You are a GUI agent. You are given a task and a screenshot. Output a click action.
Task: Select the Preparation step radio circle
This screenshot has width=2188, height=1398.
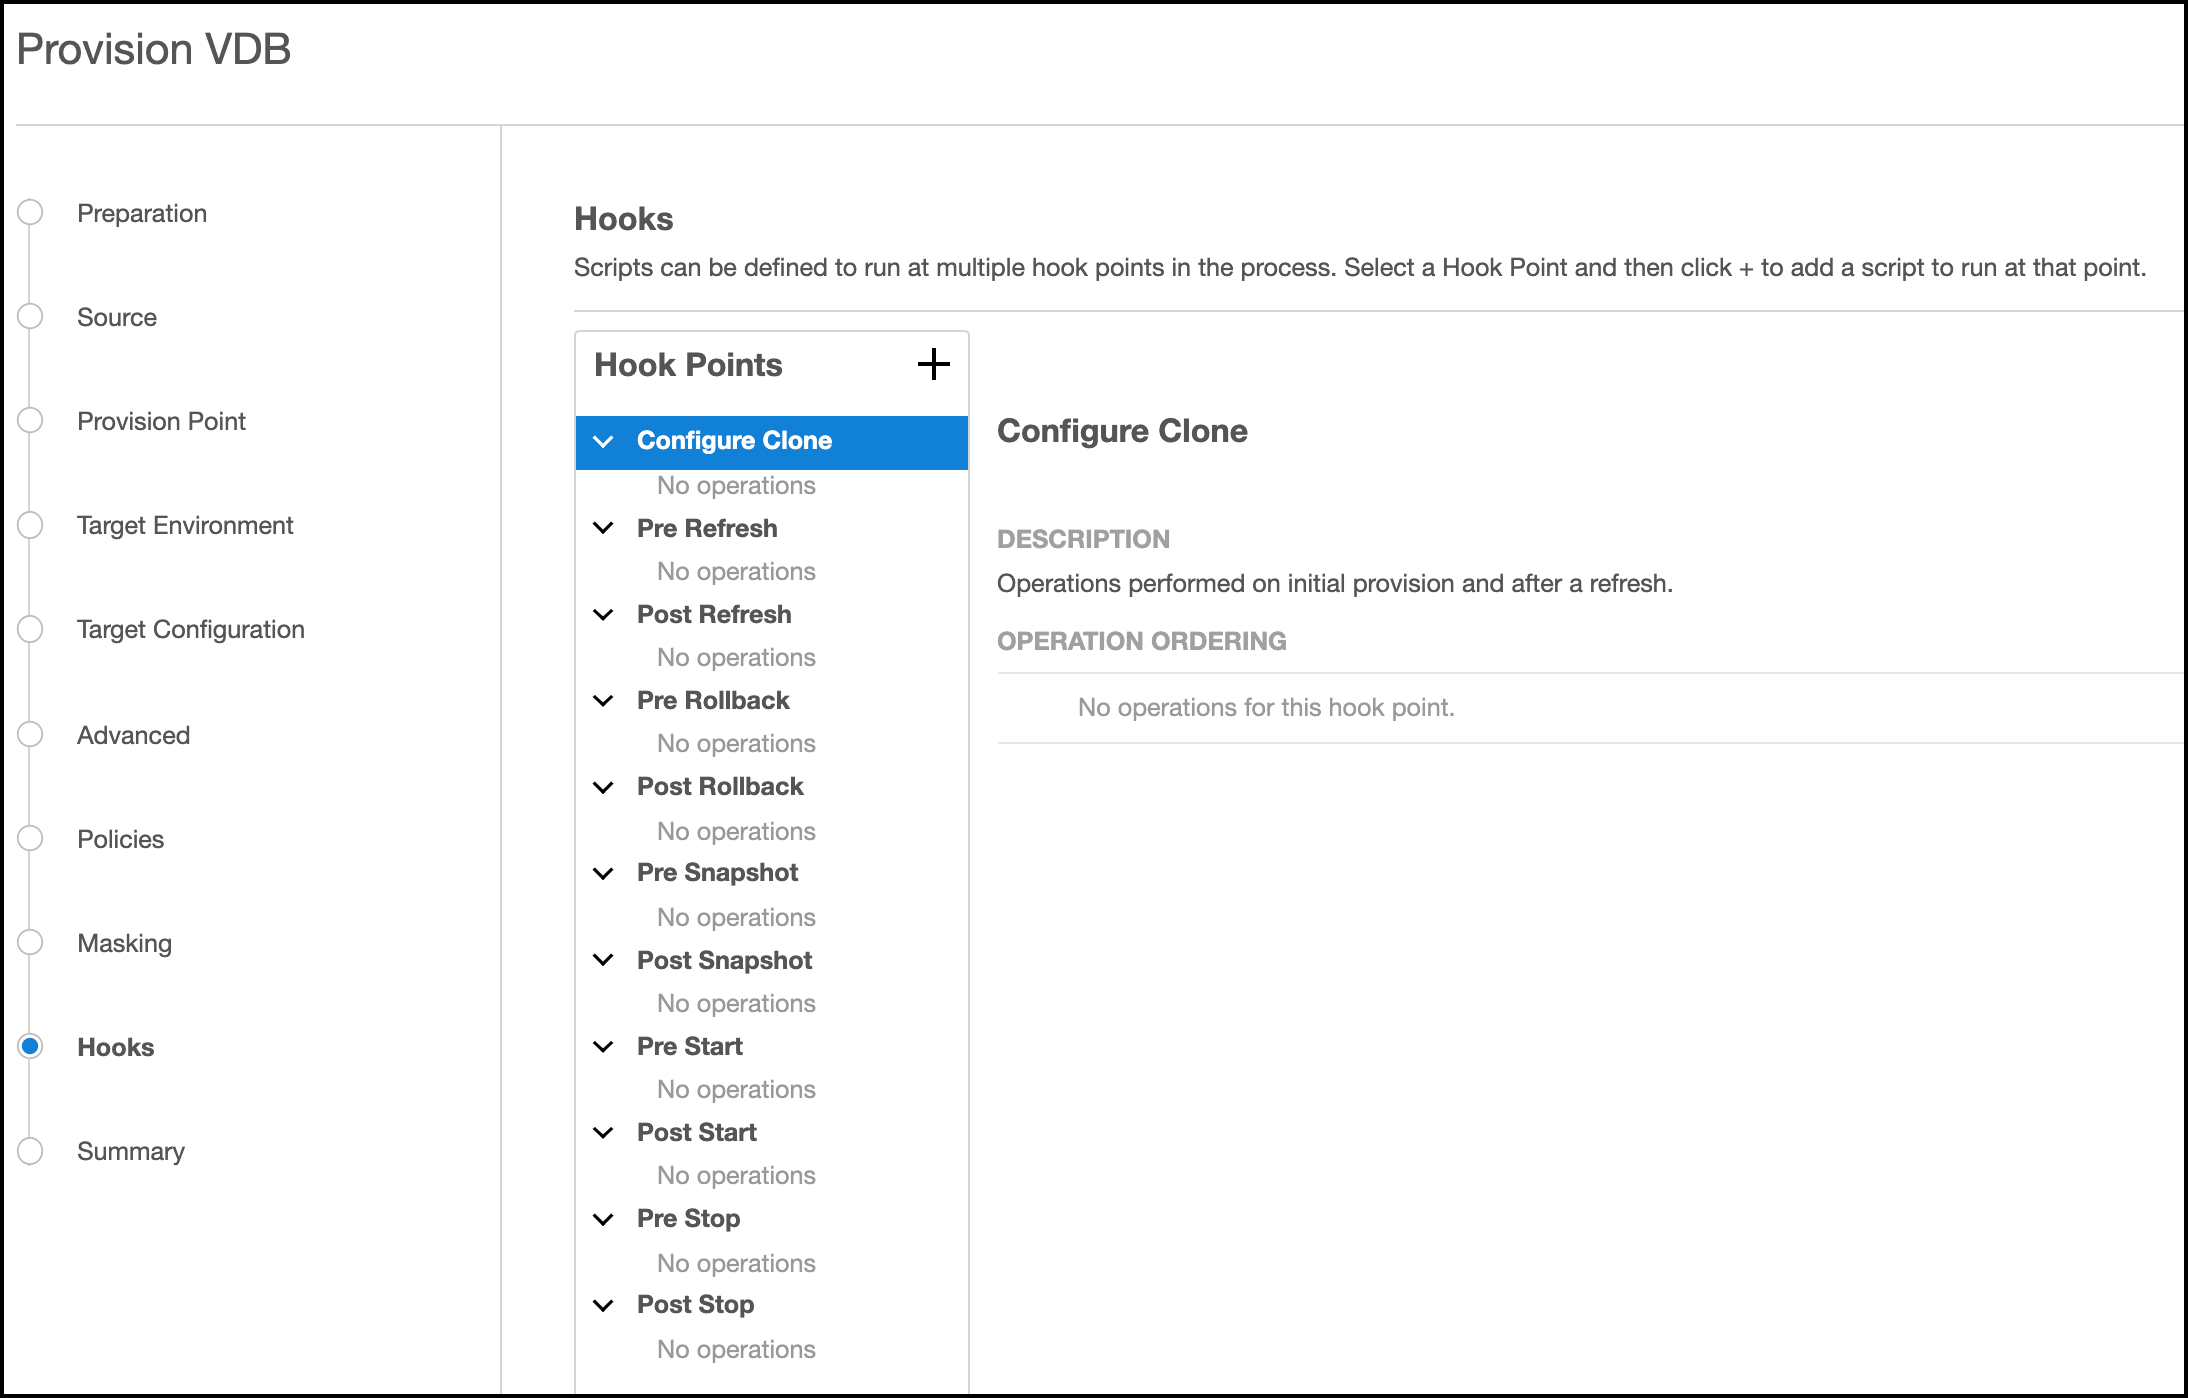point(31,212)
